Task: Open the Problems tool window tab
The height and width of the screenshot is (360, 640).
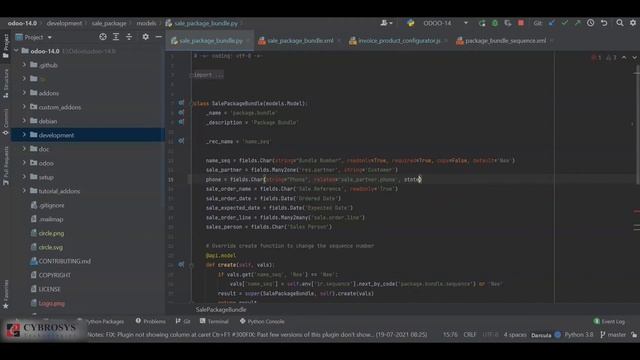Action: click(151, 322)
